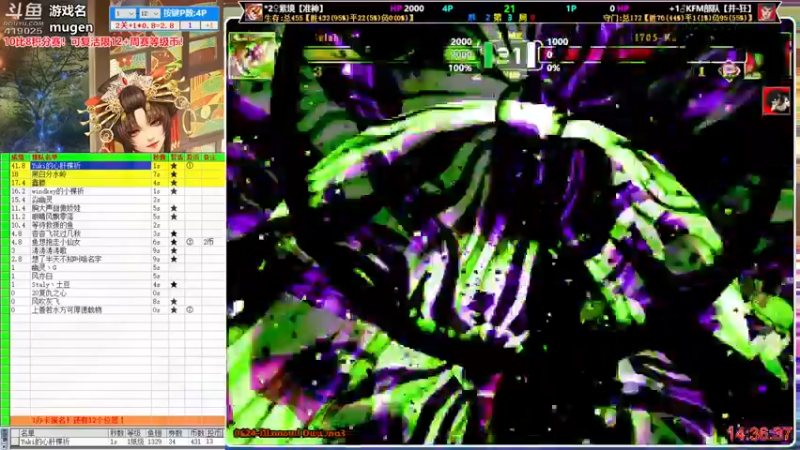Click the circled-number icon in the 41.8 row
800x450 pixels.
(x=190, y=166)
